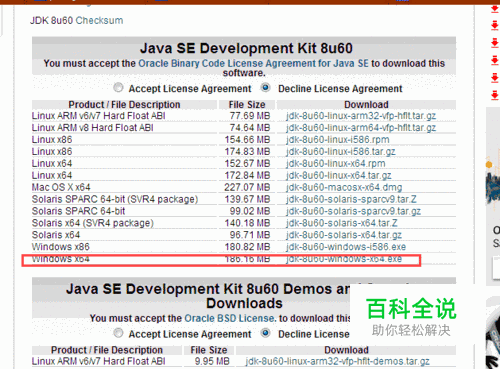Download jdk-8u60-solaris-sparcv9.tar.gz

tap(353, 211)
